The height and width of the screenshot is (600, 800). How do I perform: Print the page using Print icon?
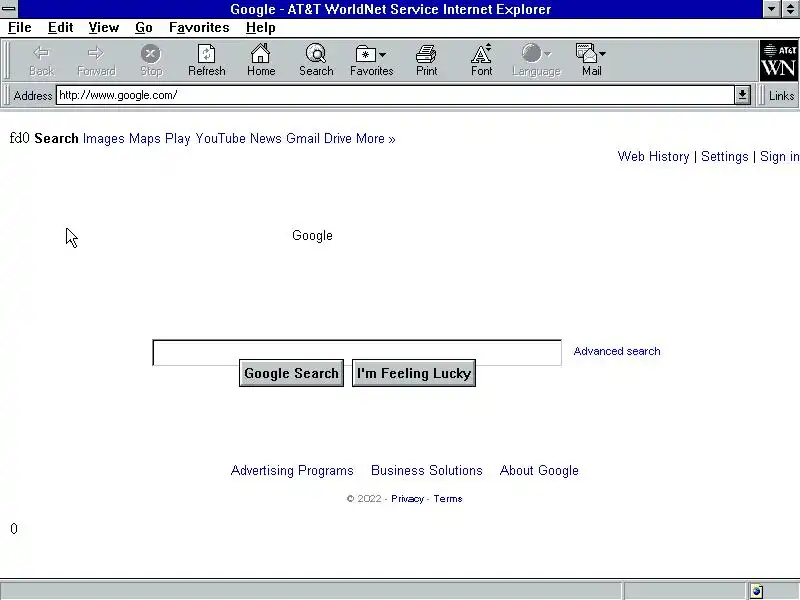pos(426,54)
